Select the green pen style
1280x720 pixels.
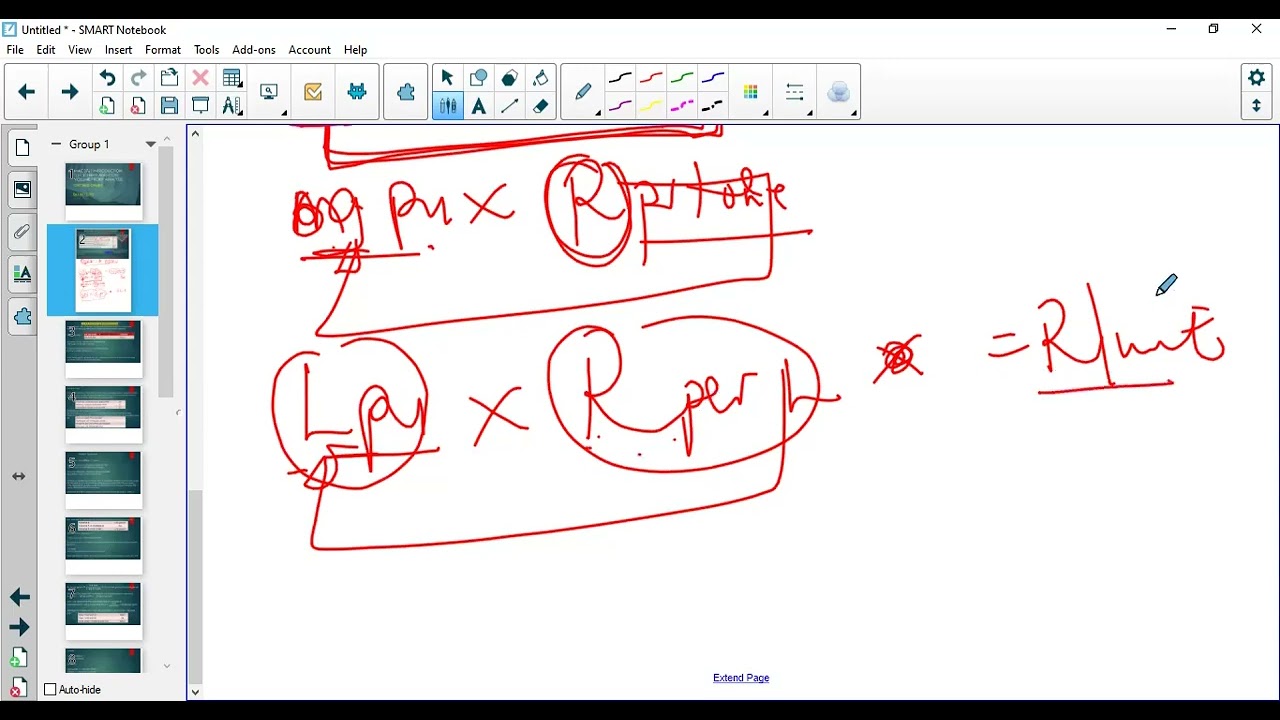pyautogui.click(x=682, y=78)
